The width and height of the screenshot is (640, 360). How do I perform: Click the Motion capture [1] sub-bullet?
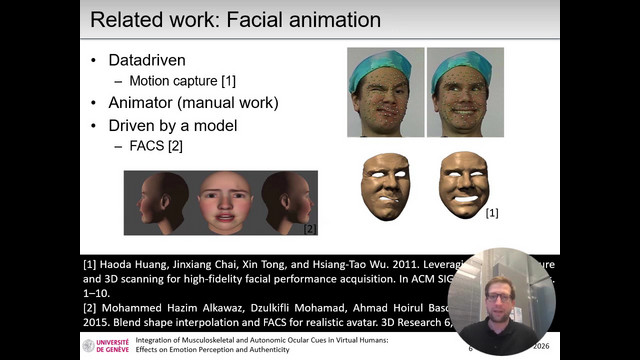pyautogui.click(x=182, y=81)
